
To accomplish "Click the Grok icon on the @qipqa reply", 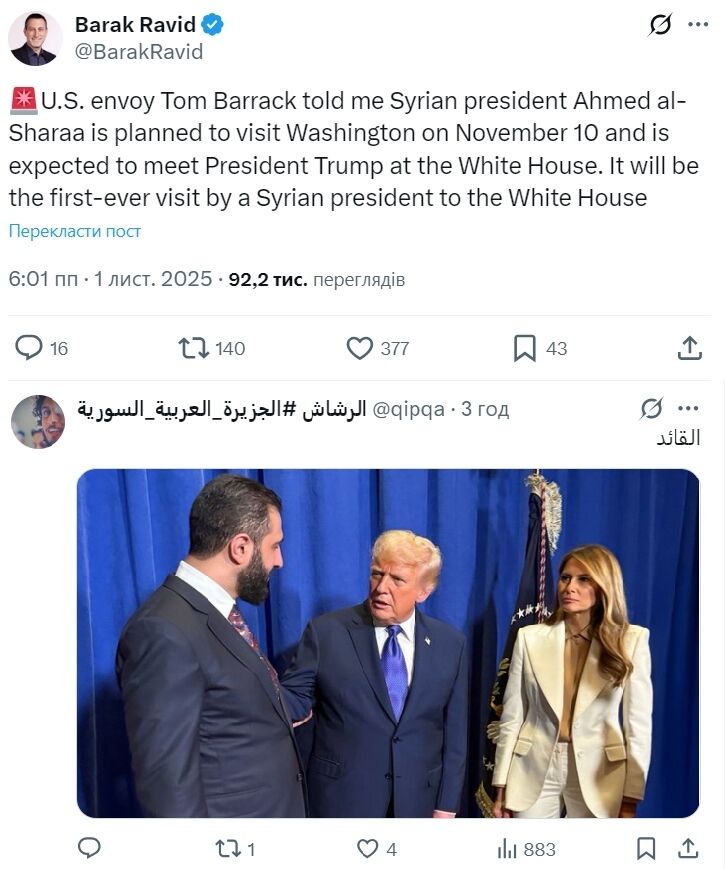I will [x=651, y=408].
